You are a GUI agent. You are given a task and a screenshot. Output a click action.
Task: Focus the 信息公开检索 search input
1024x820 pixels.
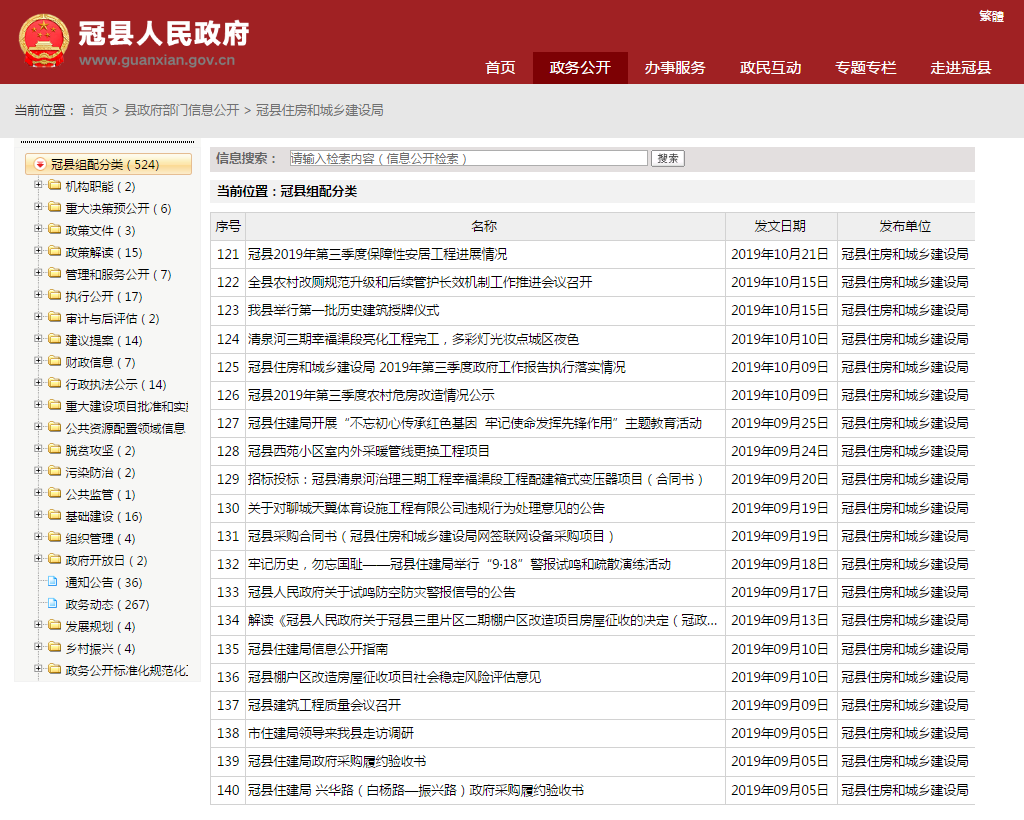tap(468, 158)
